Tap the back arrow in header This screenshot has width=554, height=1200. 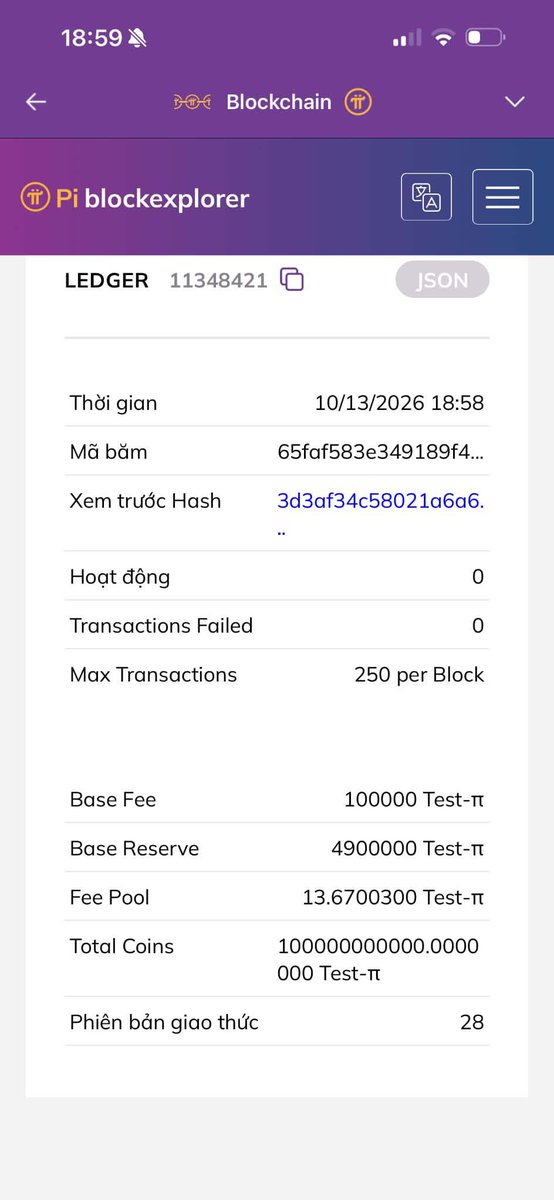coord(36,102)
